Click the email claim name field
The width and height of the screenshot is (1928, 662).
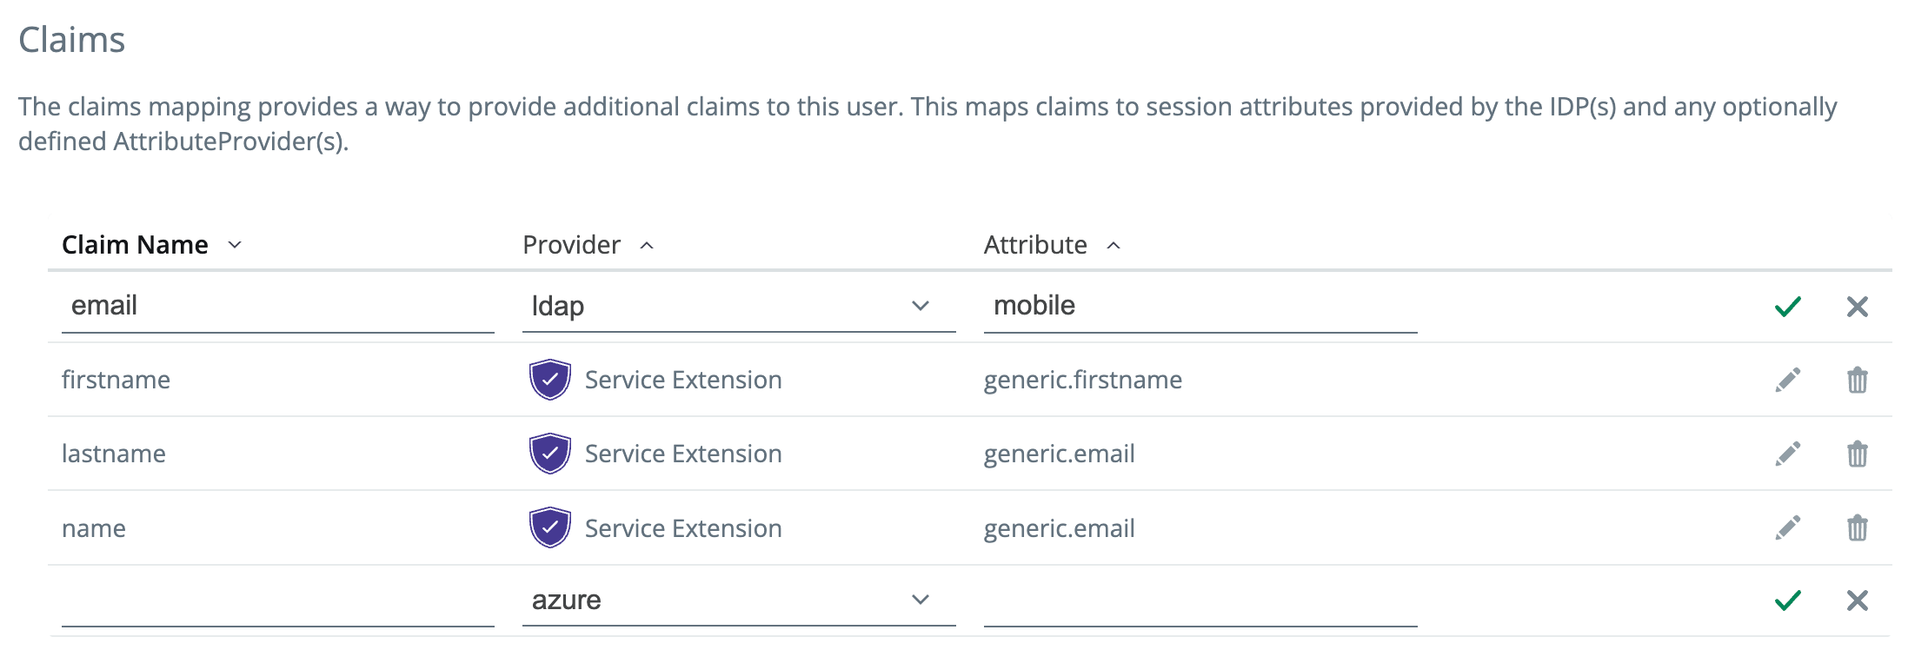tap(278, 306)
